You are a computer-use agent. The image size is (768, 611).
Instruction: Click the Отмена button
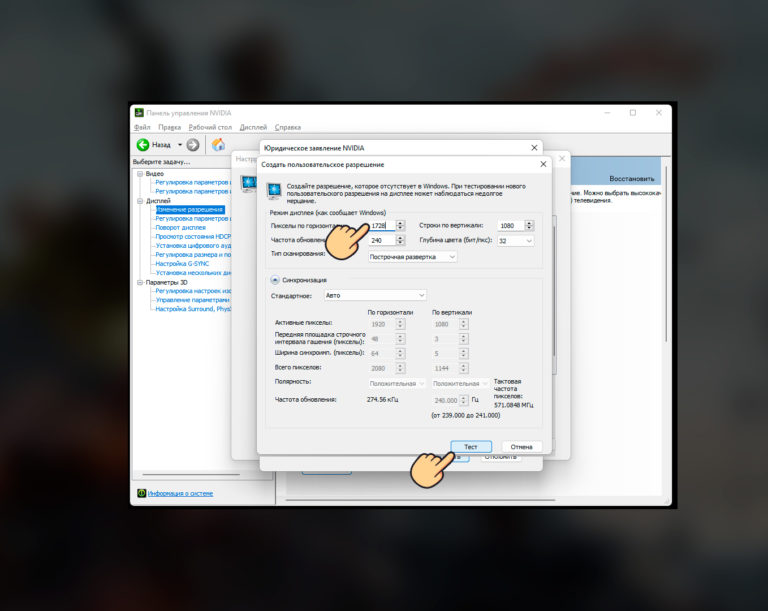click(521, 447)
